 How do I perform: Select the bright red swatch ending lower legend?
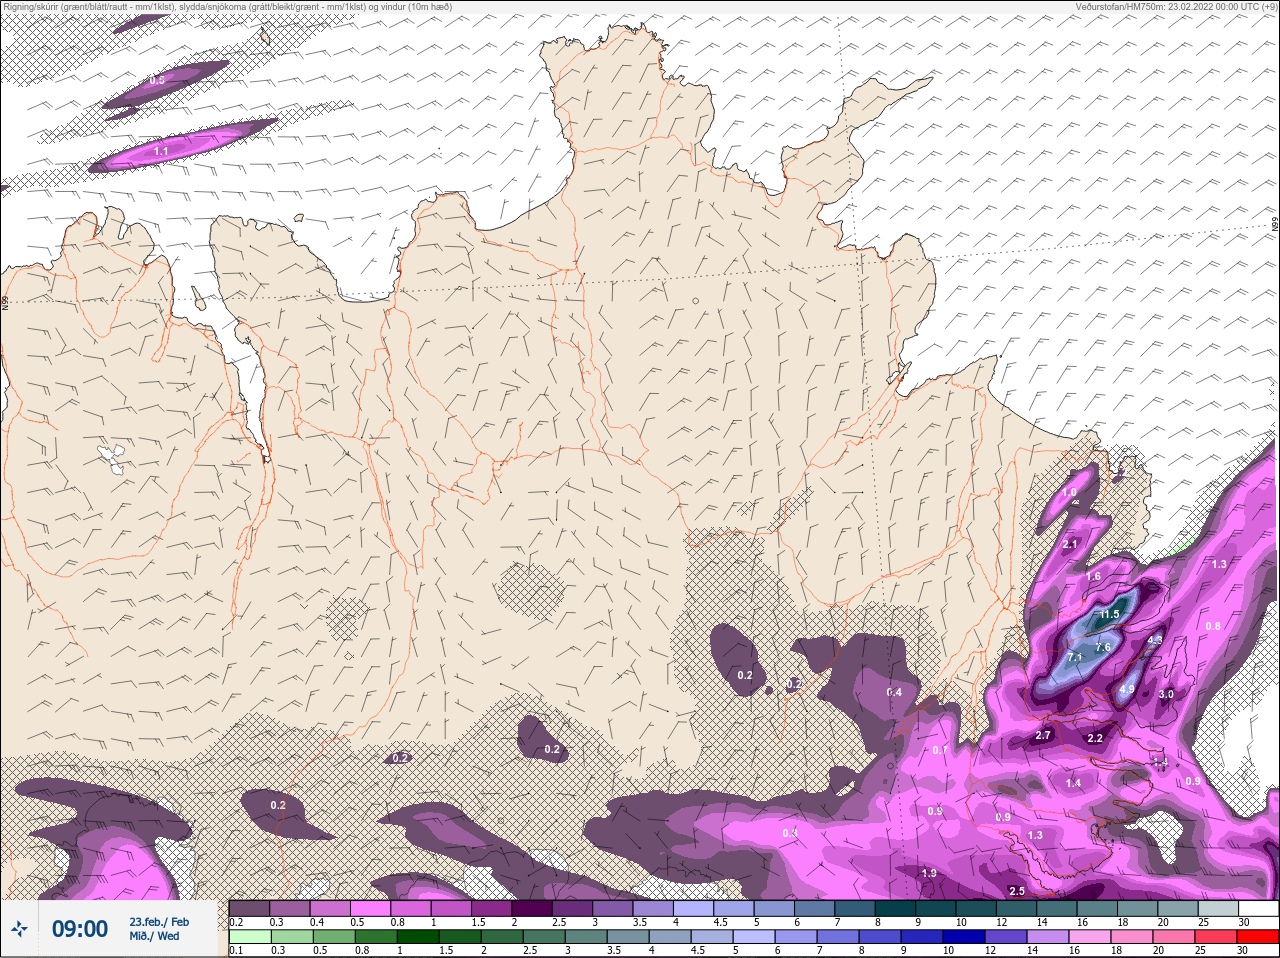coord(1257,937)
